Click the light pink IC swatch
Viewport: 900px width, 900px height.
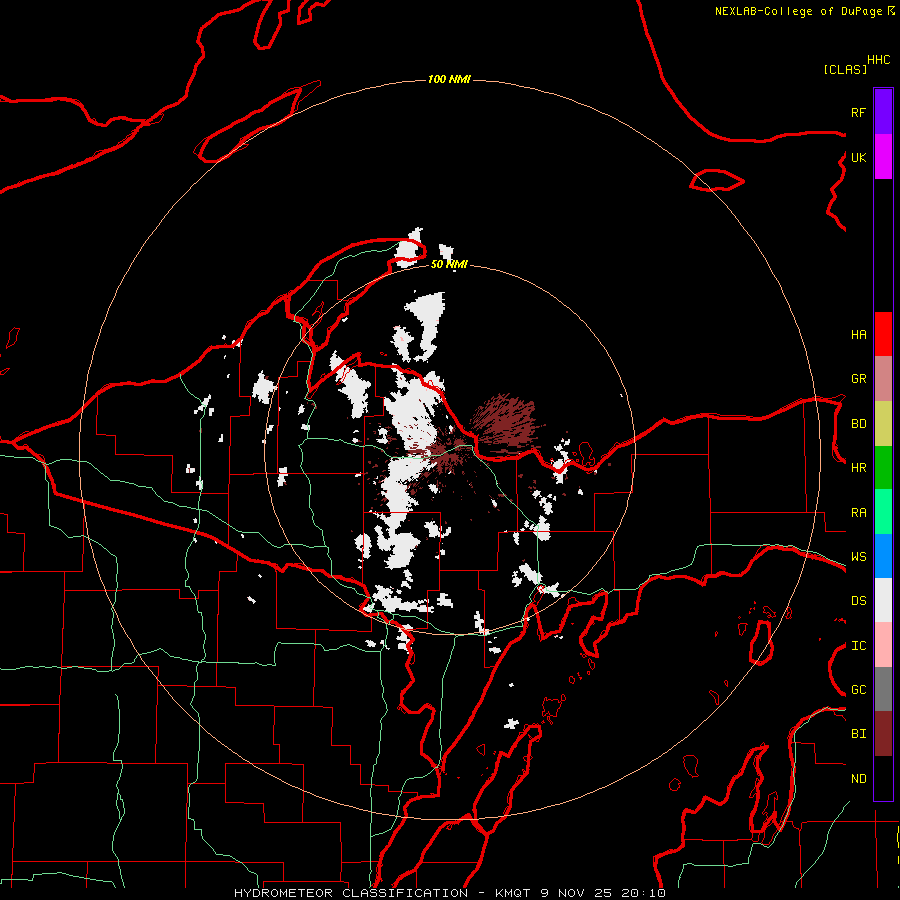click(883, 645)
